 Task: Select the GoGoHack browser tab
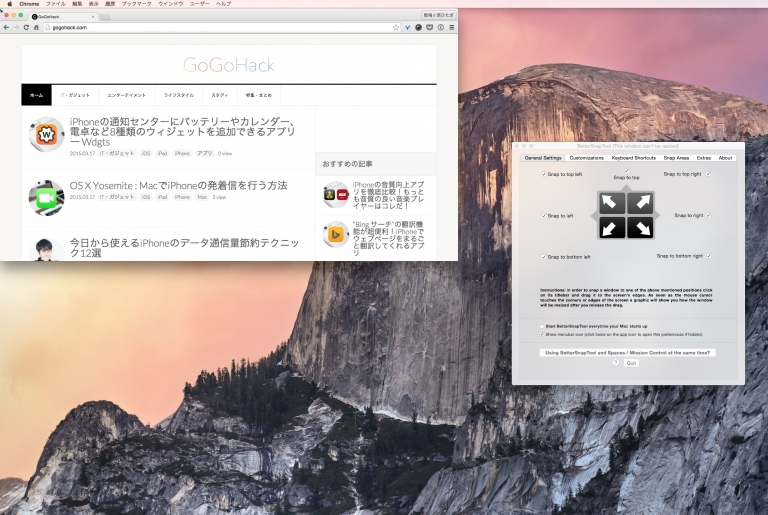click(x=61, y=17)
